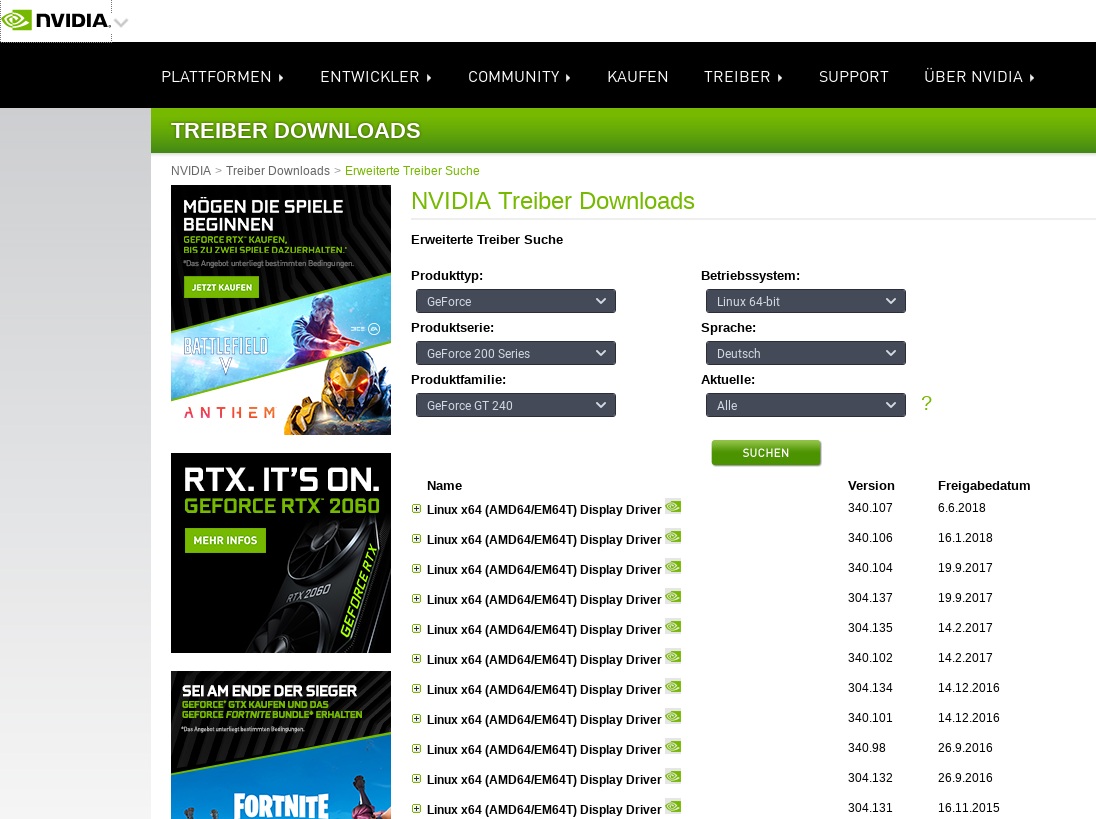The height and width of the screenshot is (819, 1096).
Task: Click the Freigabedatum column header
Action: pos(984,486)
